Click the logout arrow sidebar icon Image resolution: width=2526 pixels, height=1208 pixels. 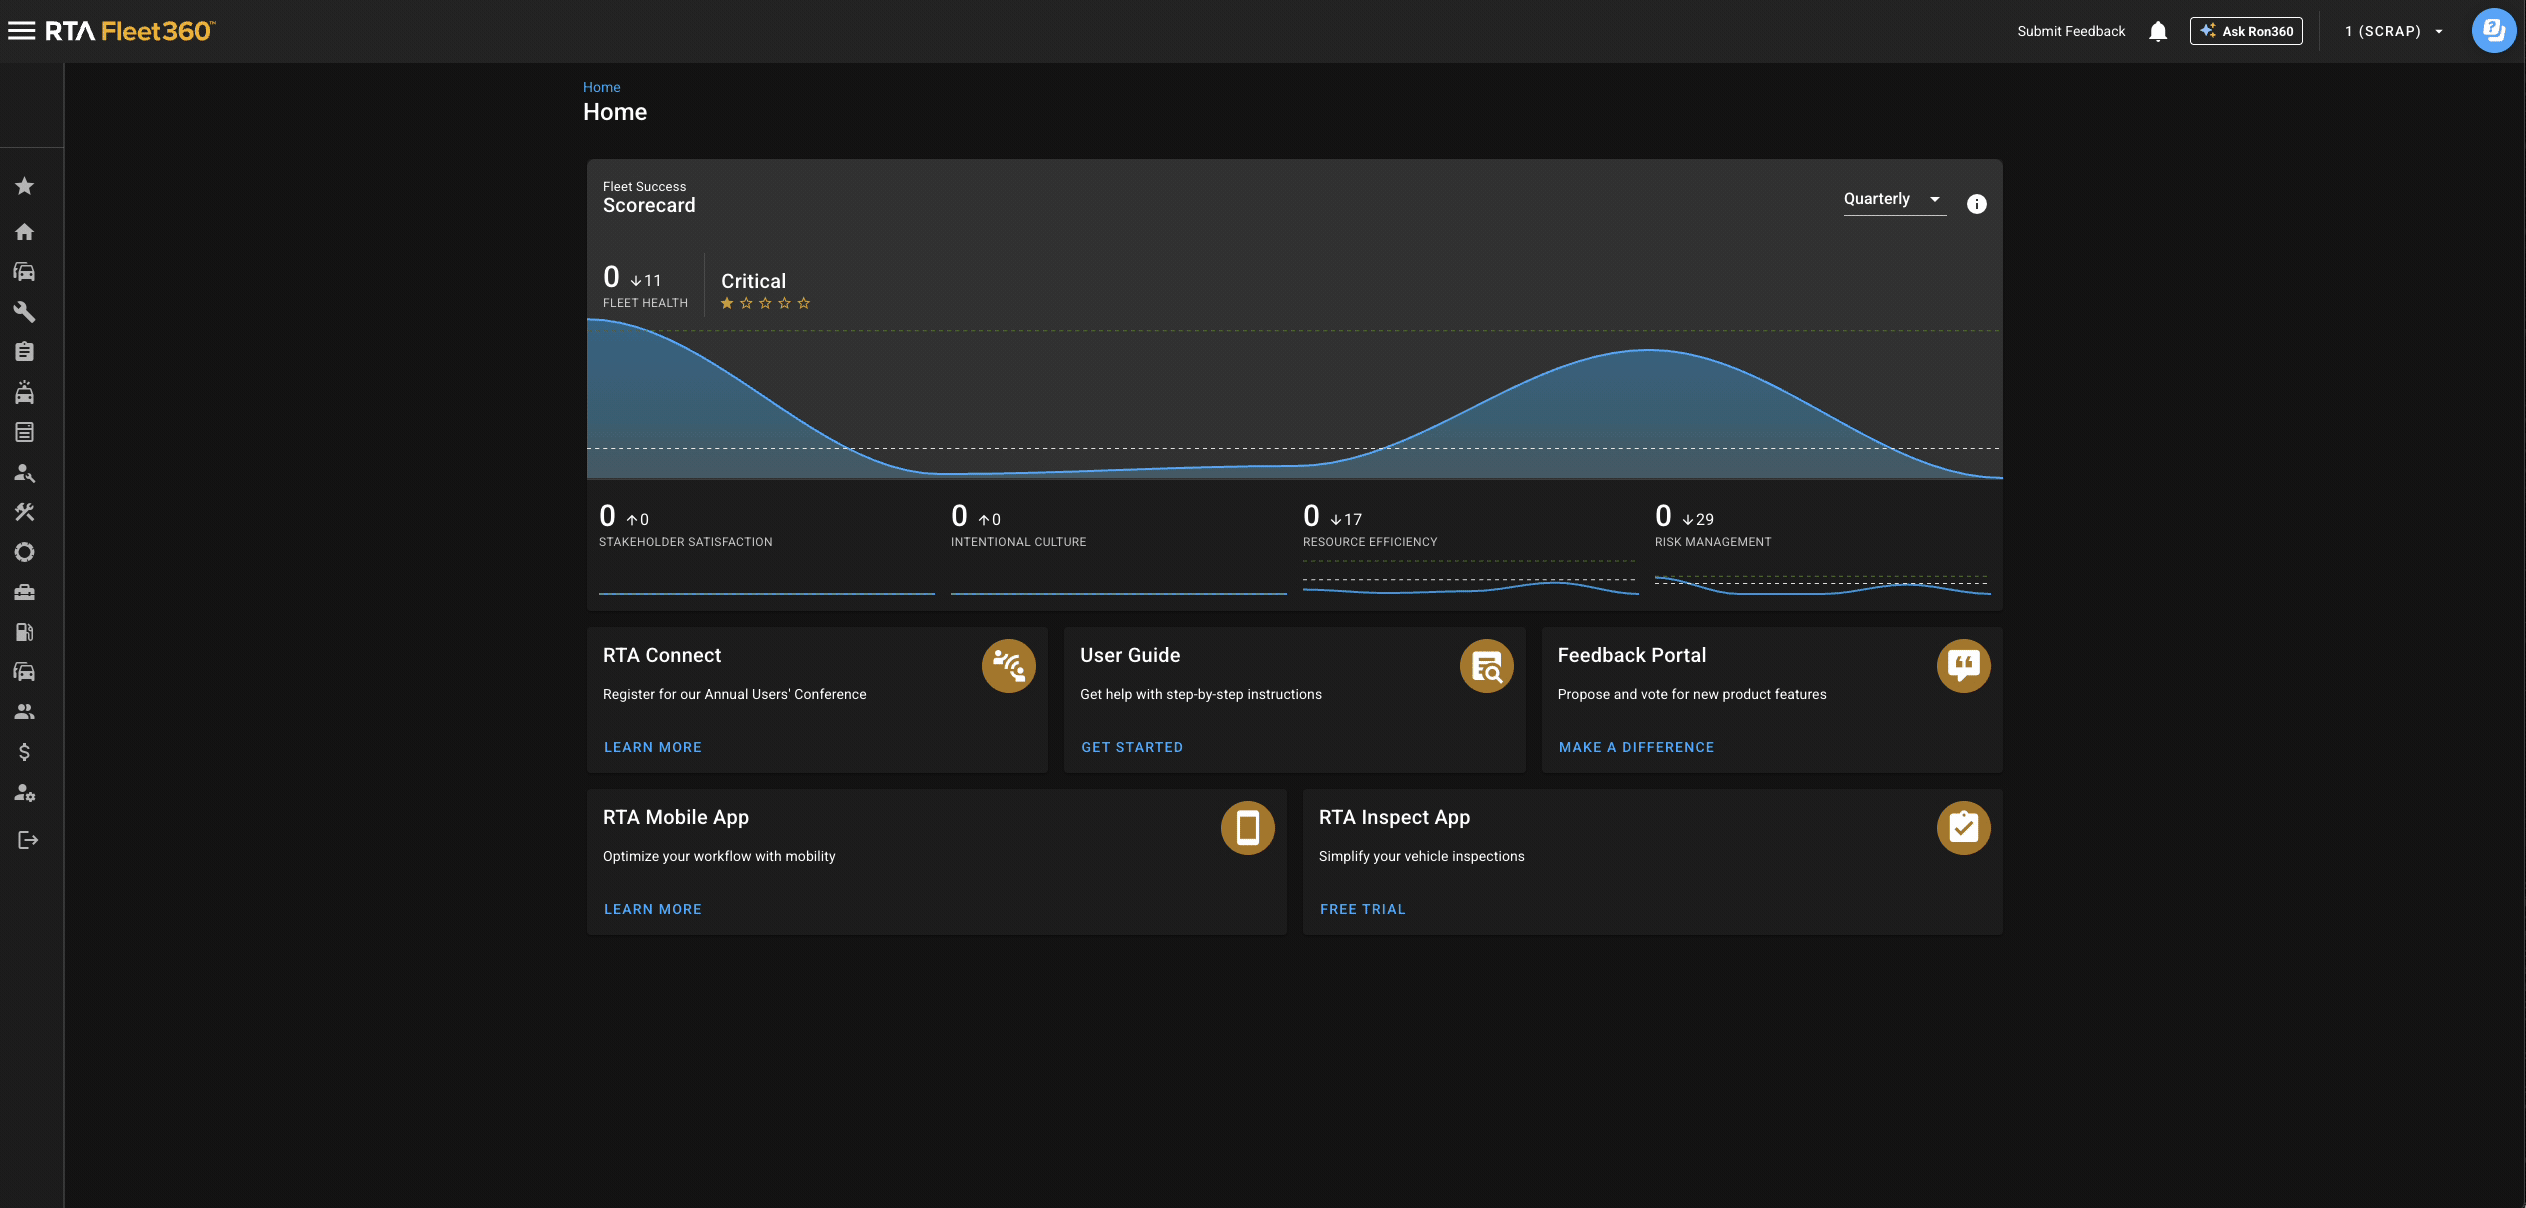point(28,840)
